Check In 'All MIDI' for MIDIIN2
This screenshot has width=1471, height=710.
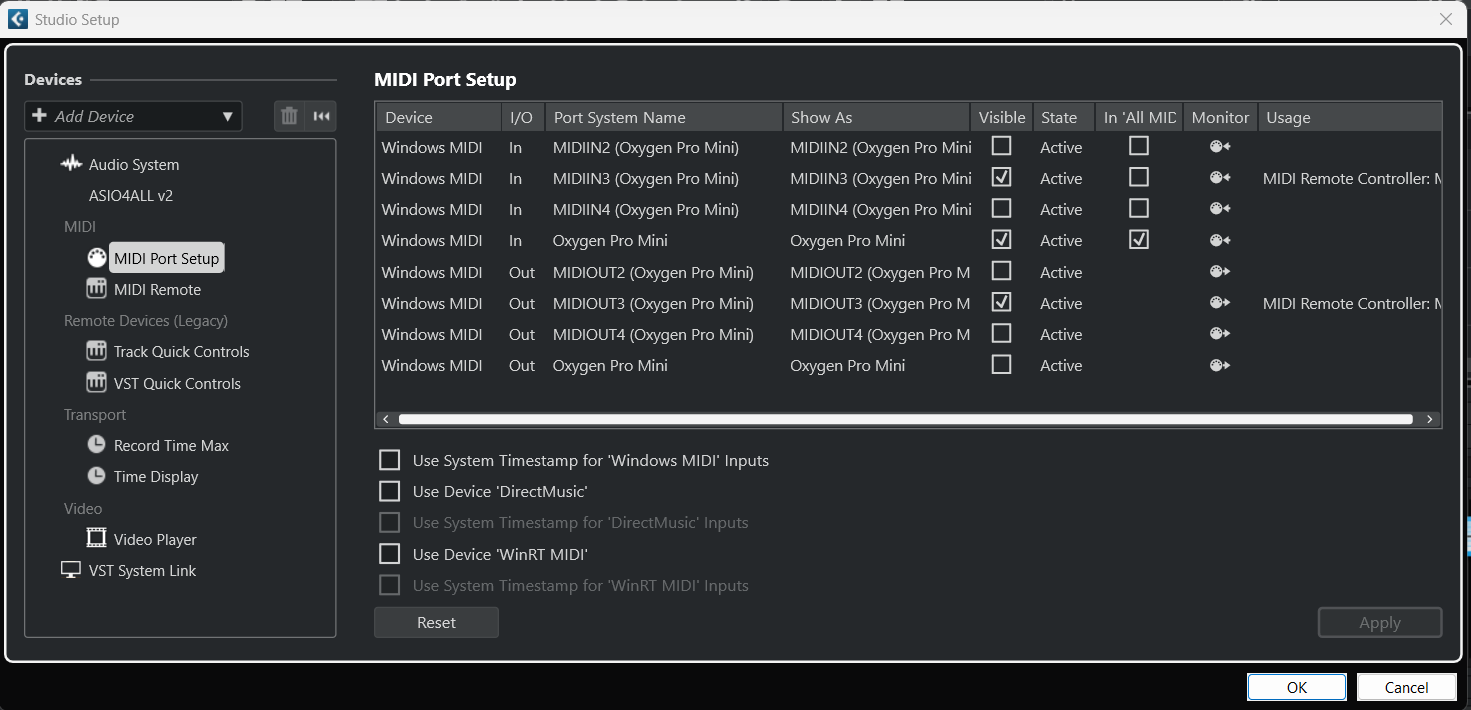[1139, 146]
